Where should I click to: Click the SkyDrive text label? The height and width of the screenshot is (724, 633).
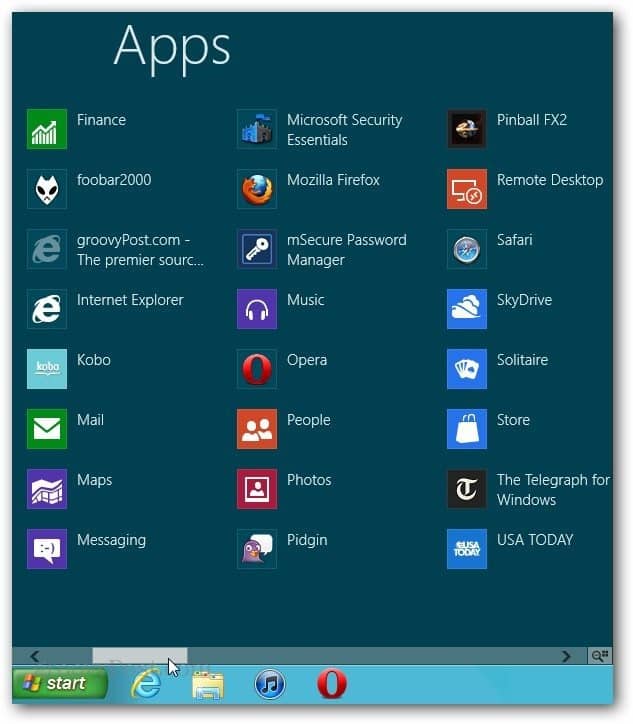[524, 301]
